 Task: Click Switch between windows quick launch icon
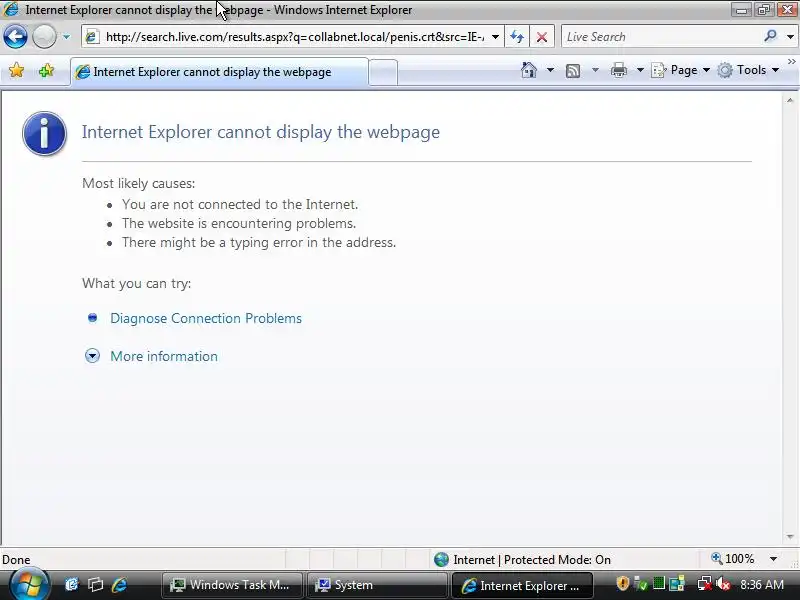(x=95, y=585)
